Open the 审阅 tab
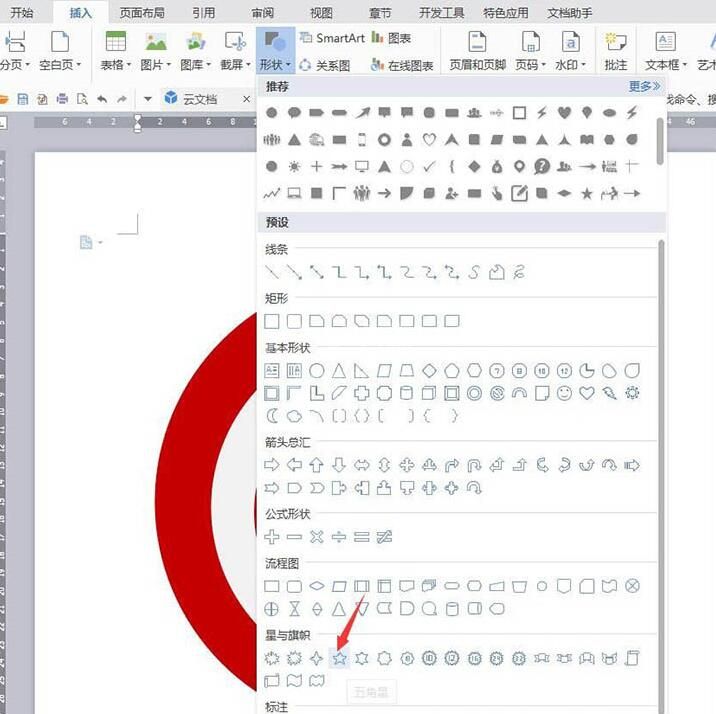Image resolution: width=716 pixels, height=714 pixels. click(x=263, y=12)
